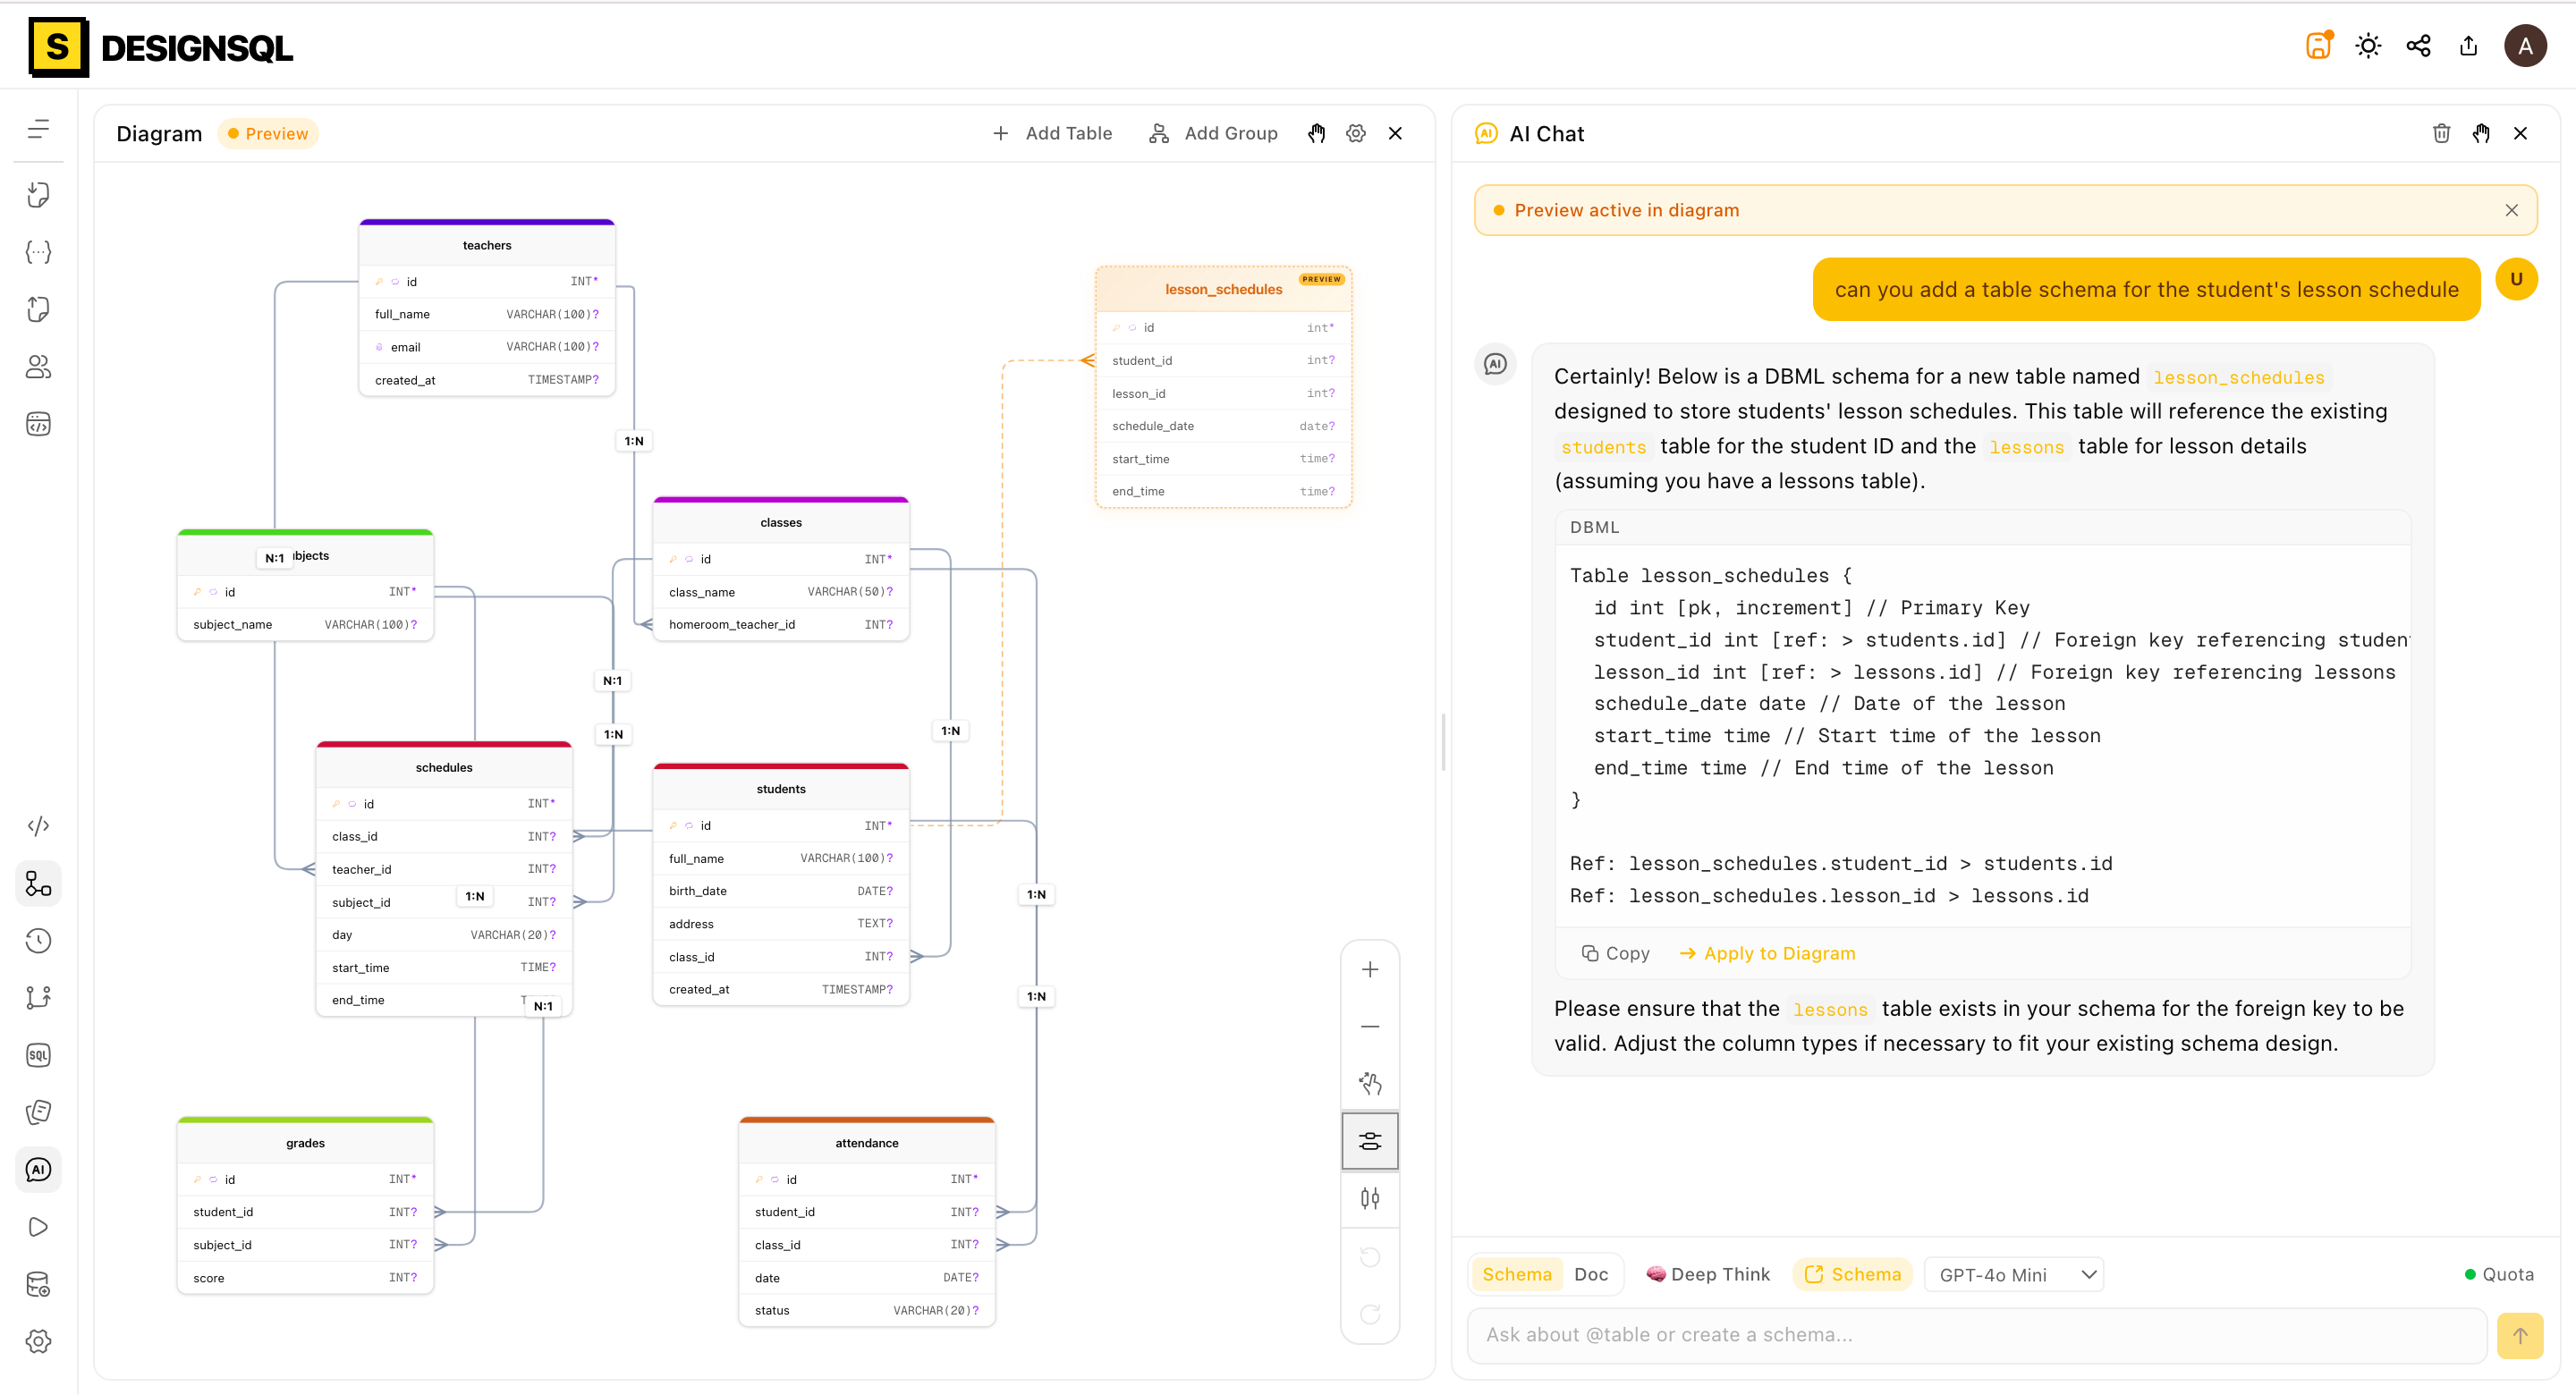Click the grades table header
Screen dimensions: 2576x1395
(x=305, y=1143)
